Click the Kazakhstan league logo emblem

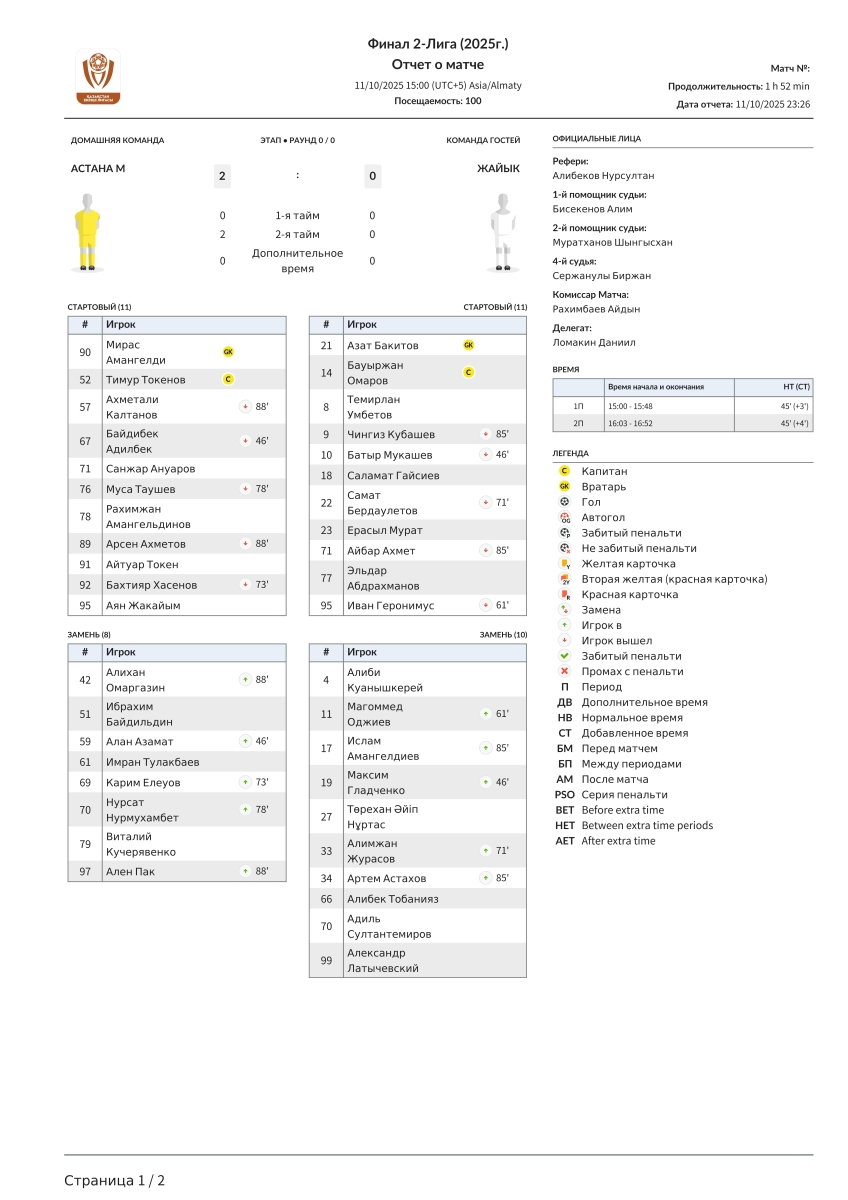pyautogui.click(x=98, y=76)
